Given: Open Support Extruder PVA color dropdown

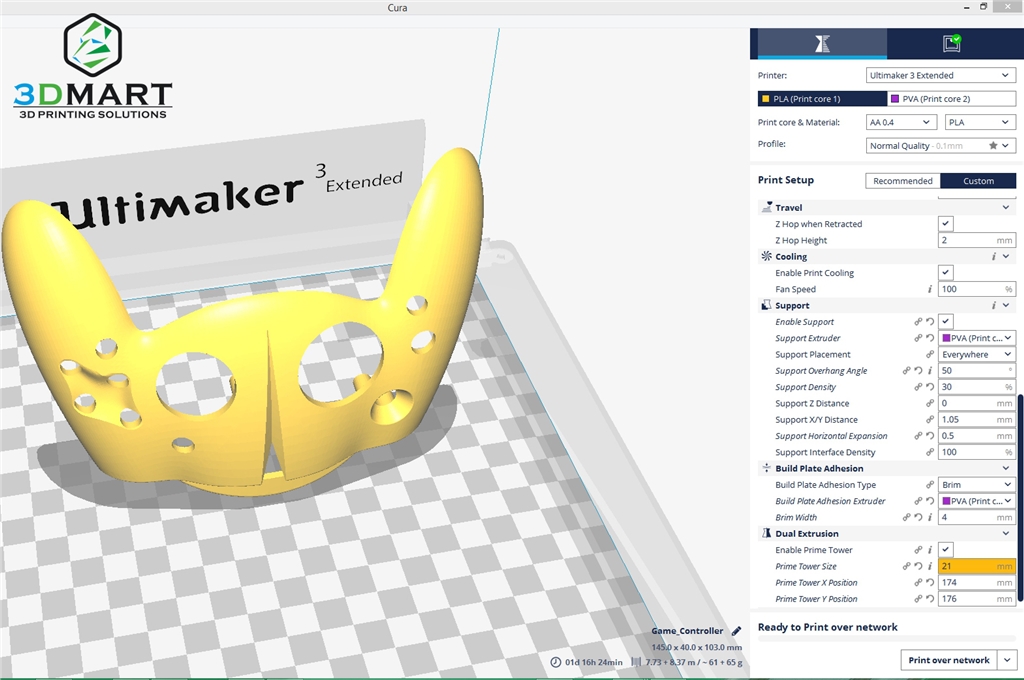Looking at the screenshot, I should [x=977, y=338].
